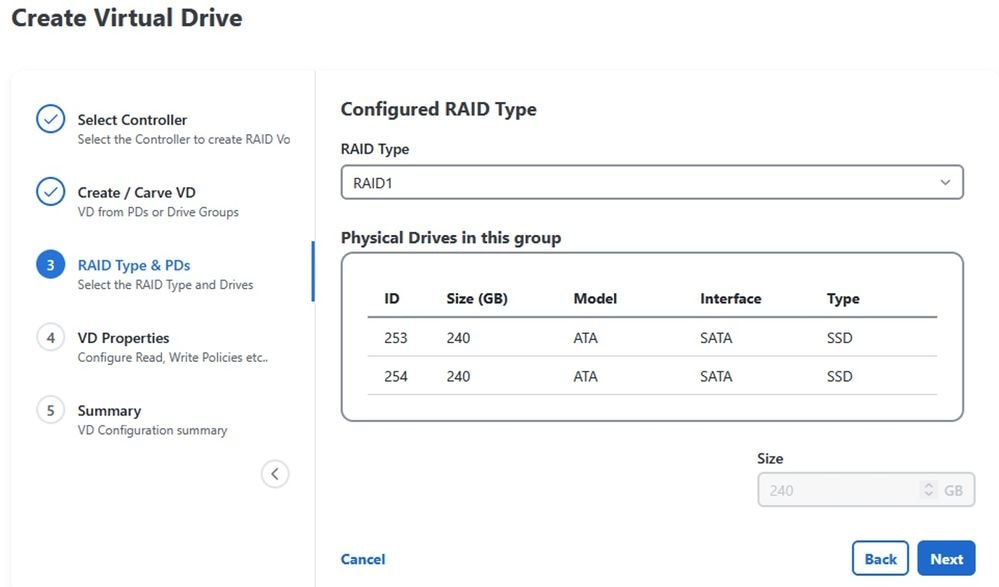Click the 240 size cell for drive 253
Screen dimensions: 999x587
coord(458,338)
